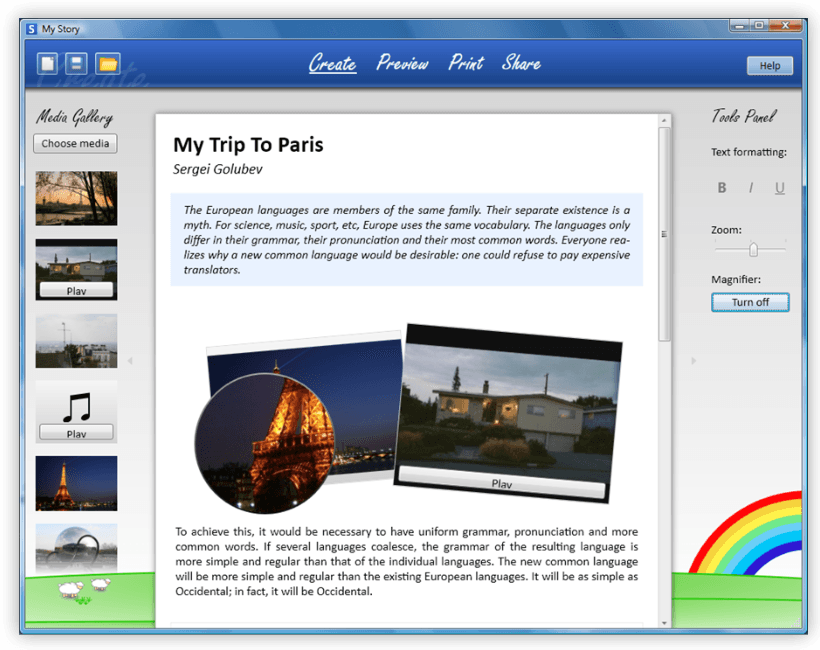820x650 pixels.
Task: Open an existing story file
Action: click(x=108, y=63)
